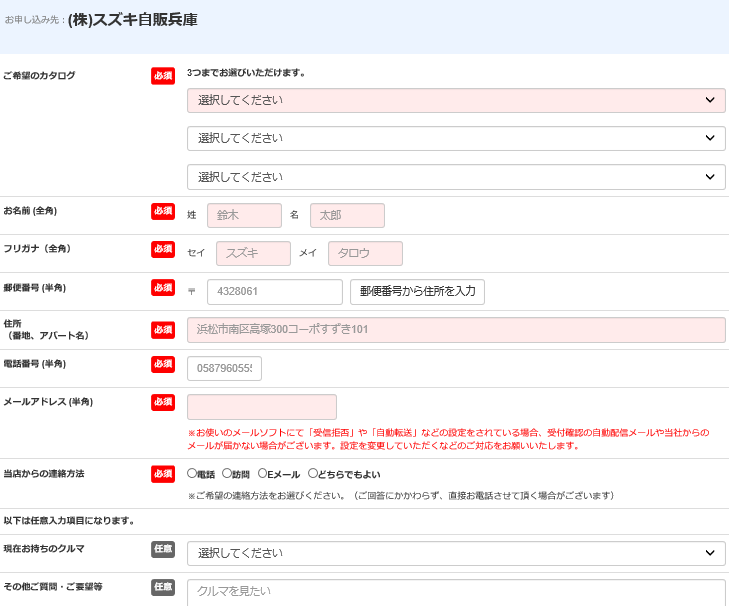
Task: Click the postal code input field
Action: pyautogui.click(x=275, y=292)
